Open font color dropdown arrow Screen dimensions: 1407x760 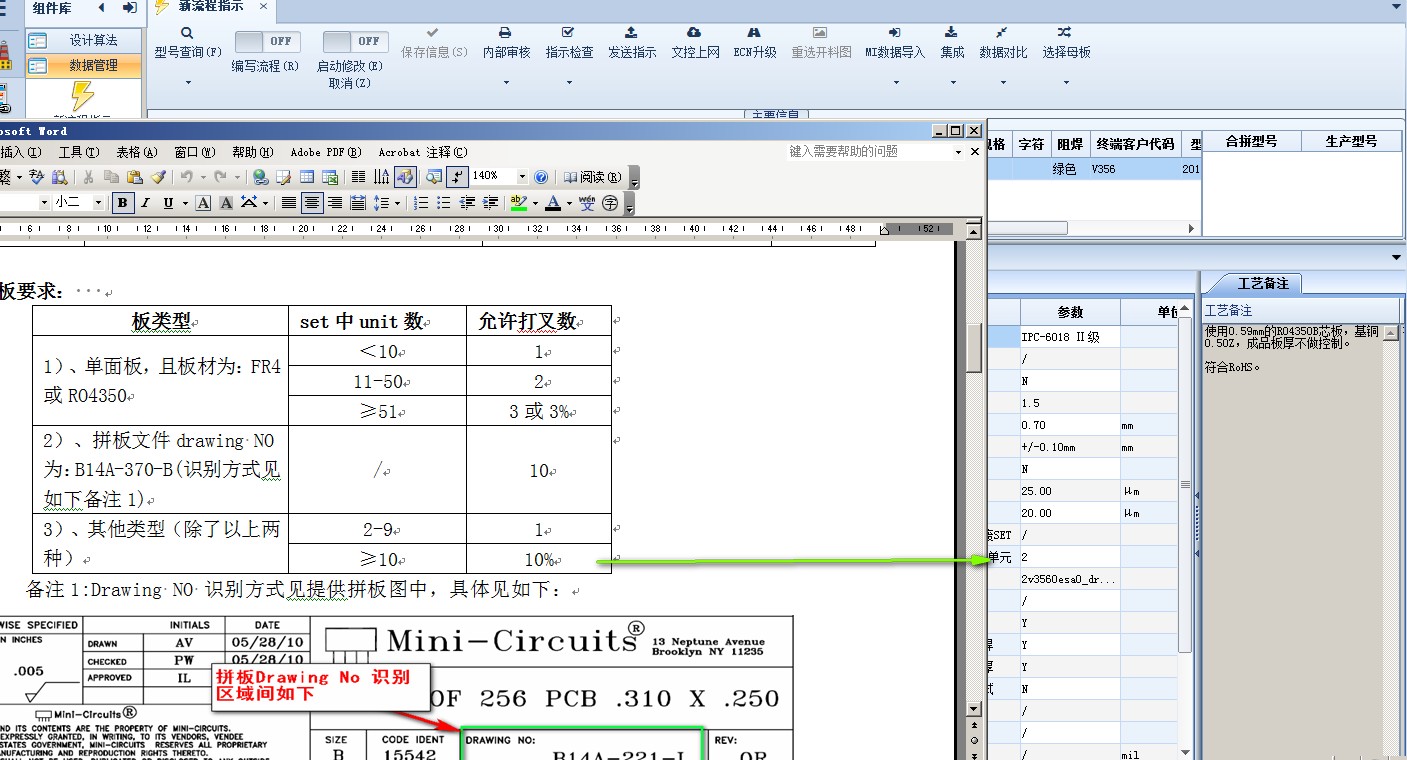(x=569, y=203)
